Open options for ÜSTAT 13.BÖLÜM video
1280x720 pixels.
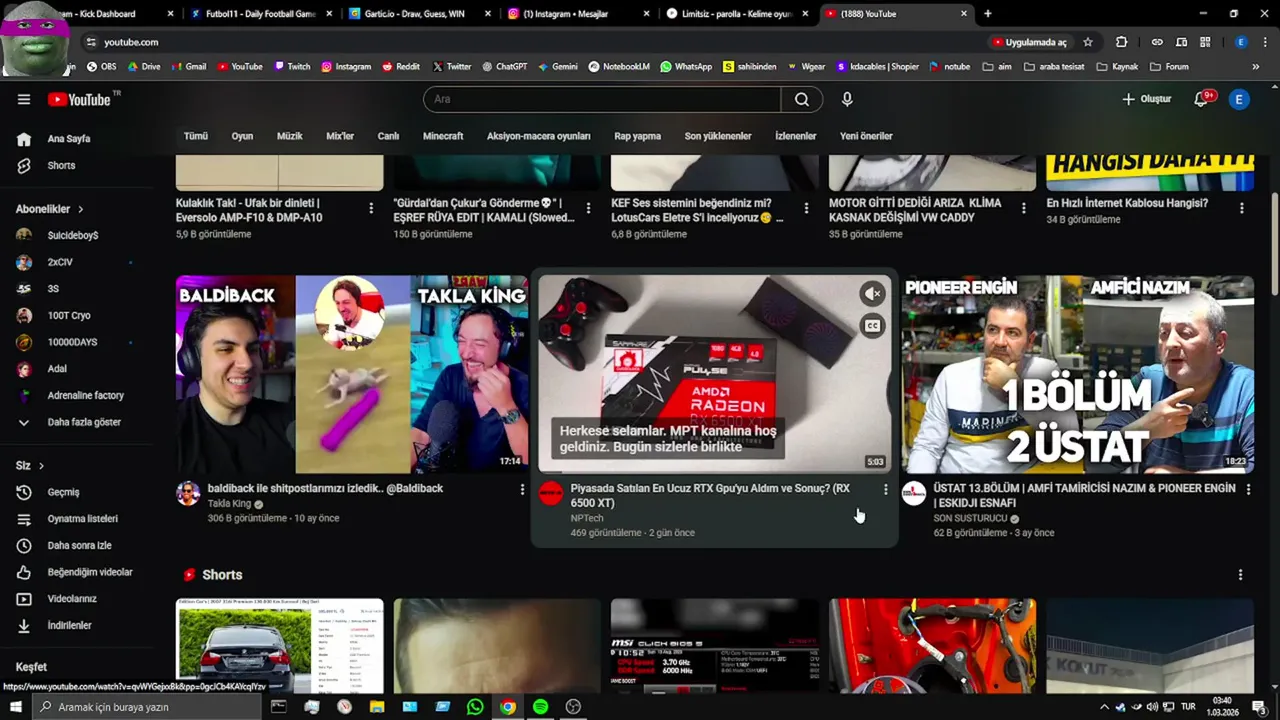coord(1248,489)
